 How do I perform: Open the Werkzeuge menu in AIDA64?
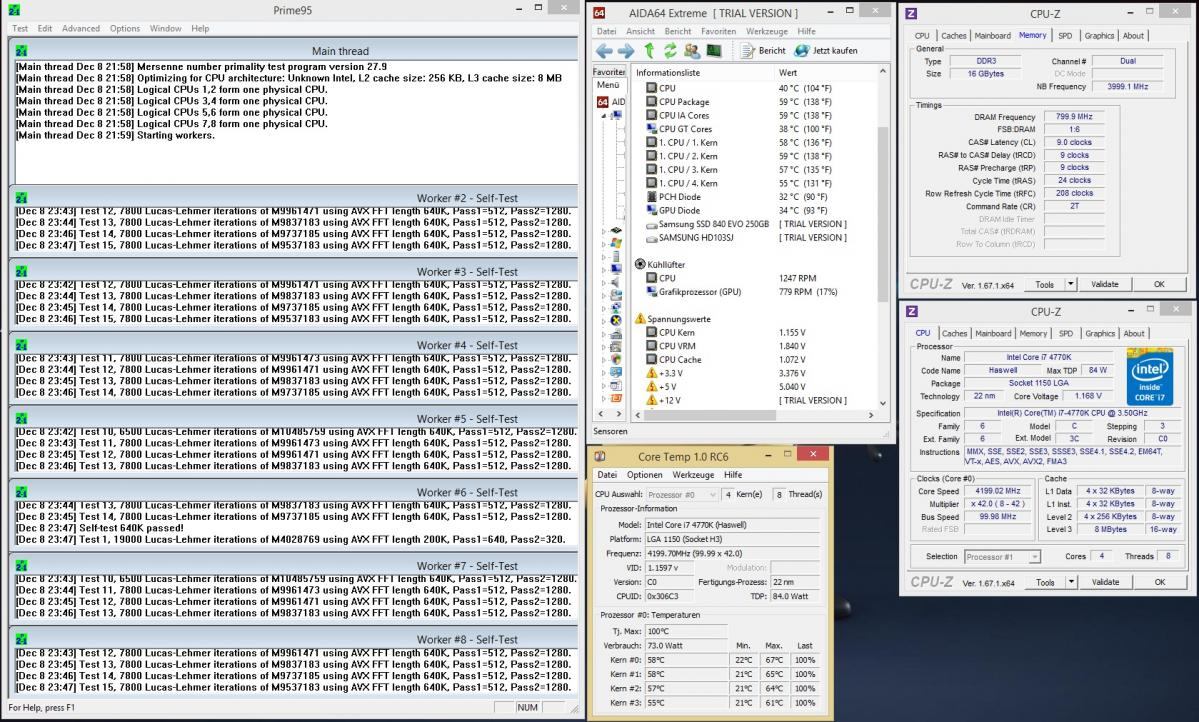pos(767,31)
